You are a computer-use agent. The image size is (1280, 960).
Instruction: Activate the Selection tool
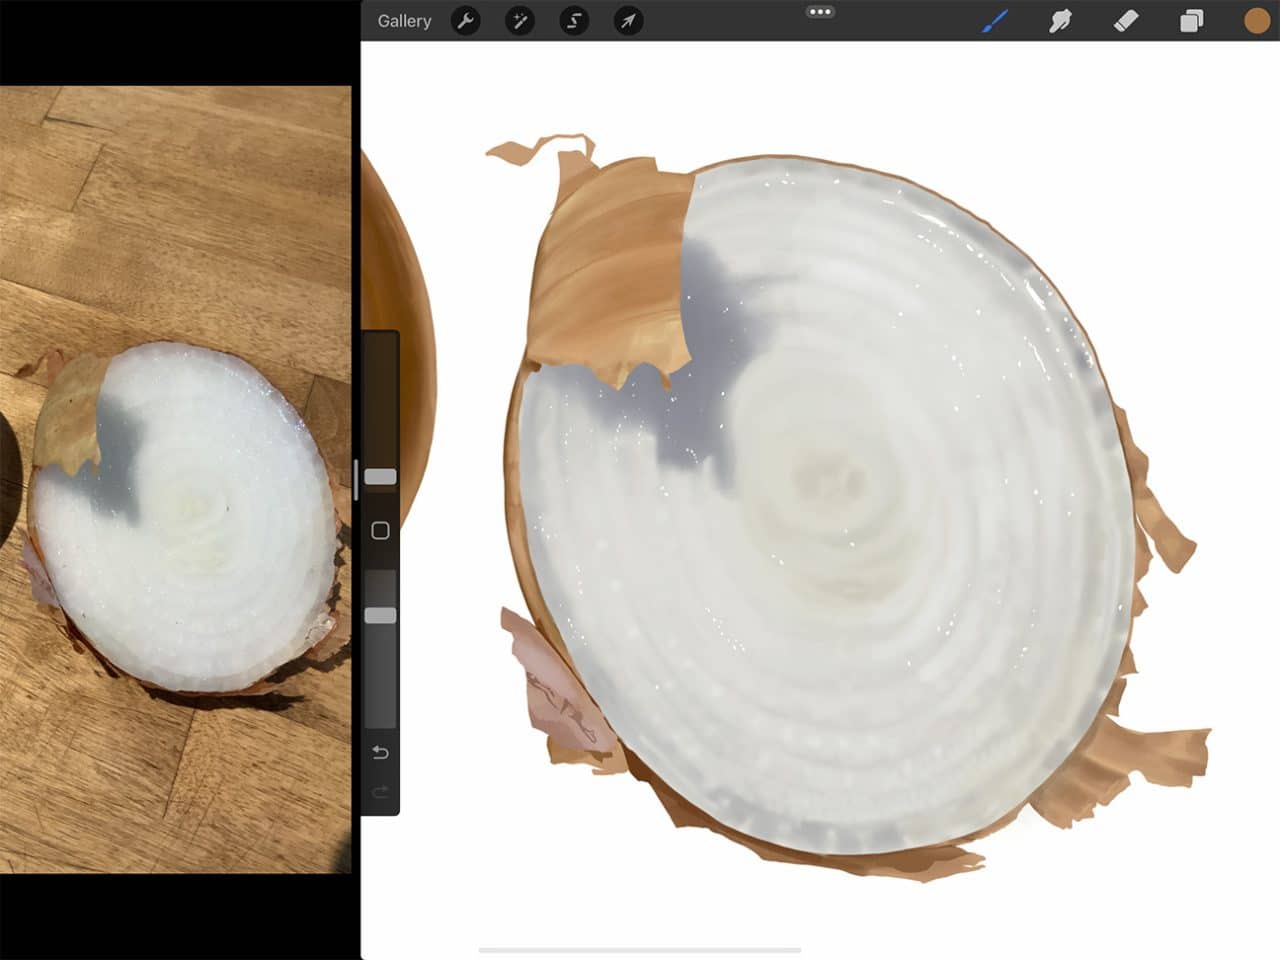pyautogui.click(x=574, y=21)
